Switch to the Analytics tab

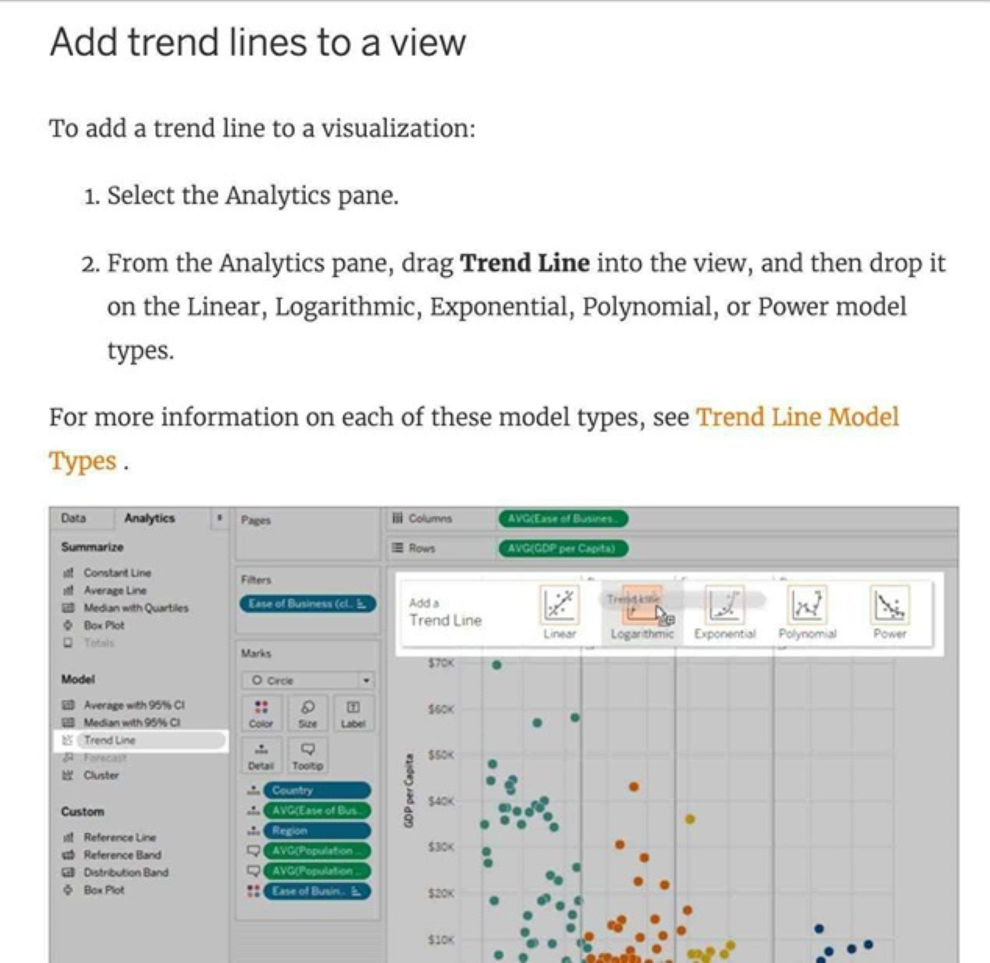149,518
